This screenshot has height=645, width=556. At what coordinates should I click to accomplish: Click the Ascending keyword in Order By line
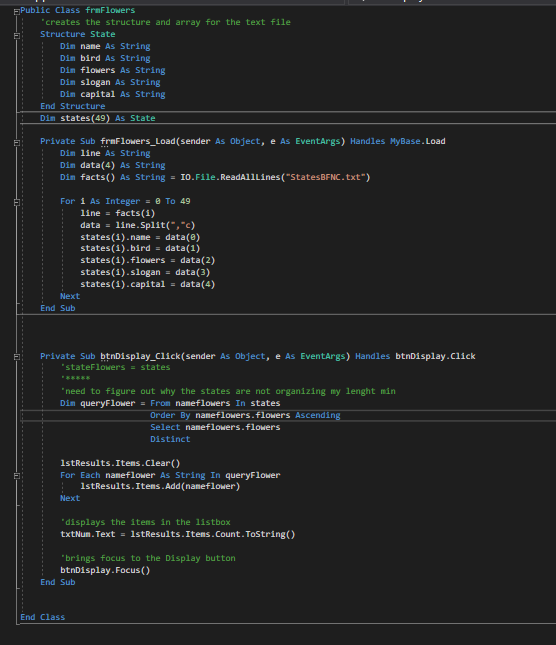point(318,415)
